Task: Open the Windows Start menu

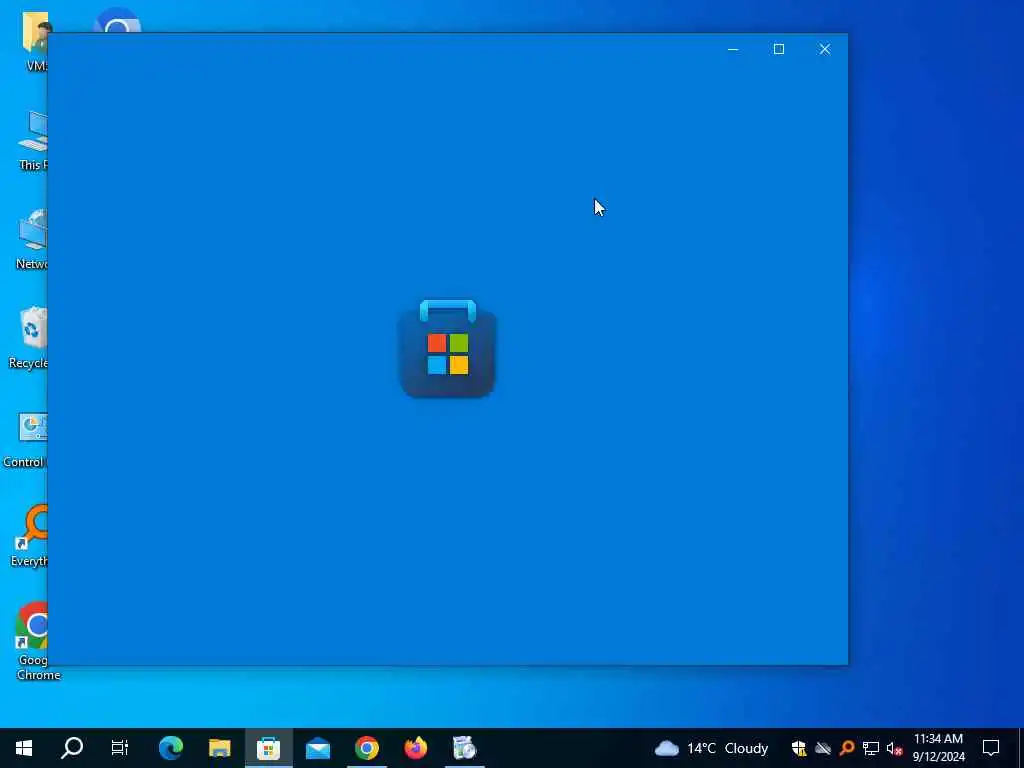Action: pos(24,748)
